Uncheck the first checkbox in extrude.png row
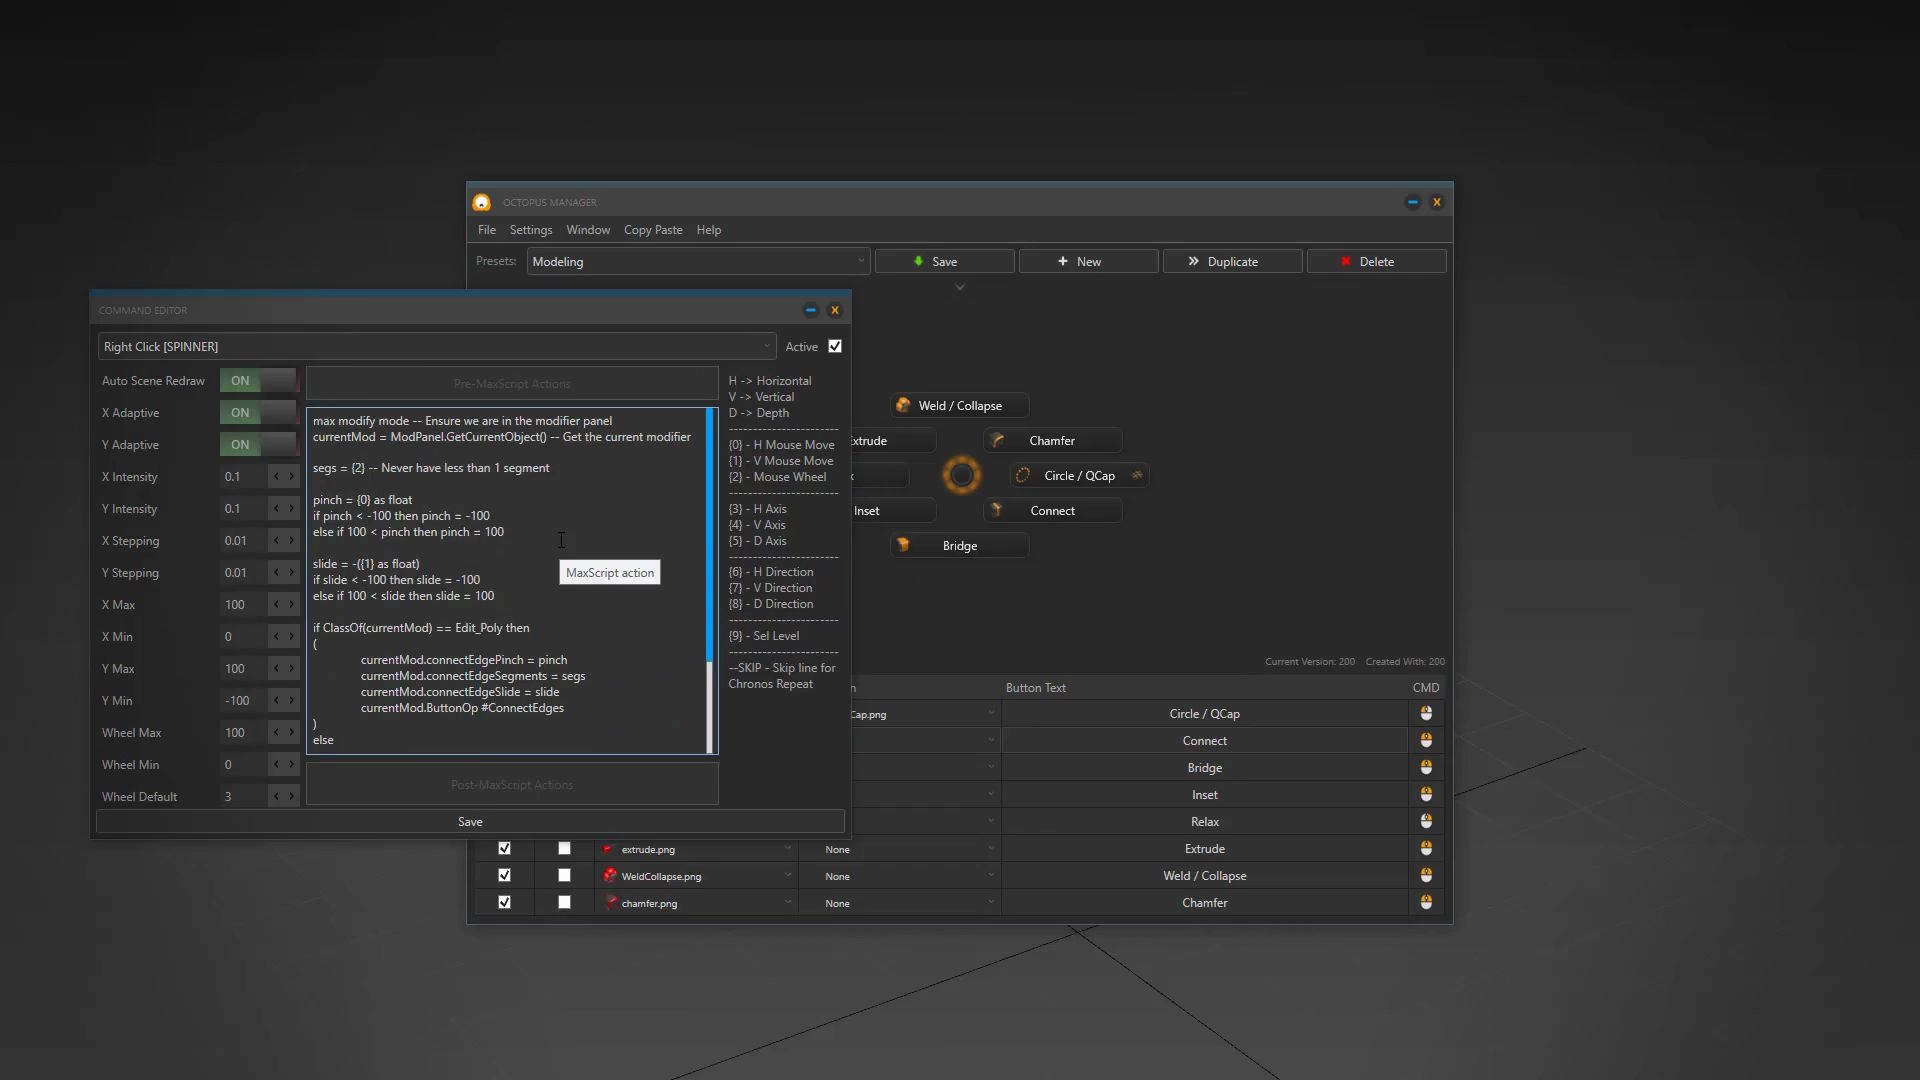Image resolution: width=1920 pixels, height=1080 pixels. (504, 848)
